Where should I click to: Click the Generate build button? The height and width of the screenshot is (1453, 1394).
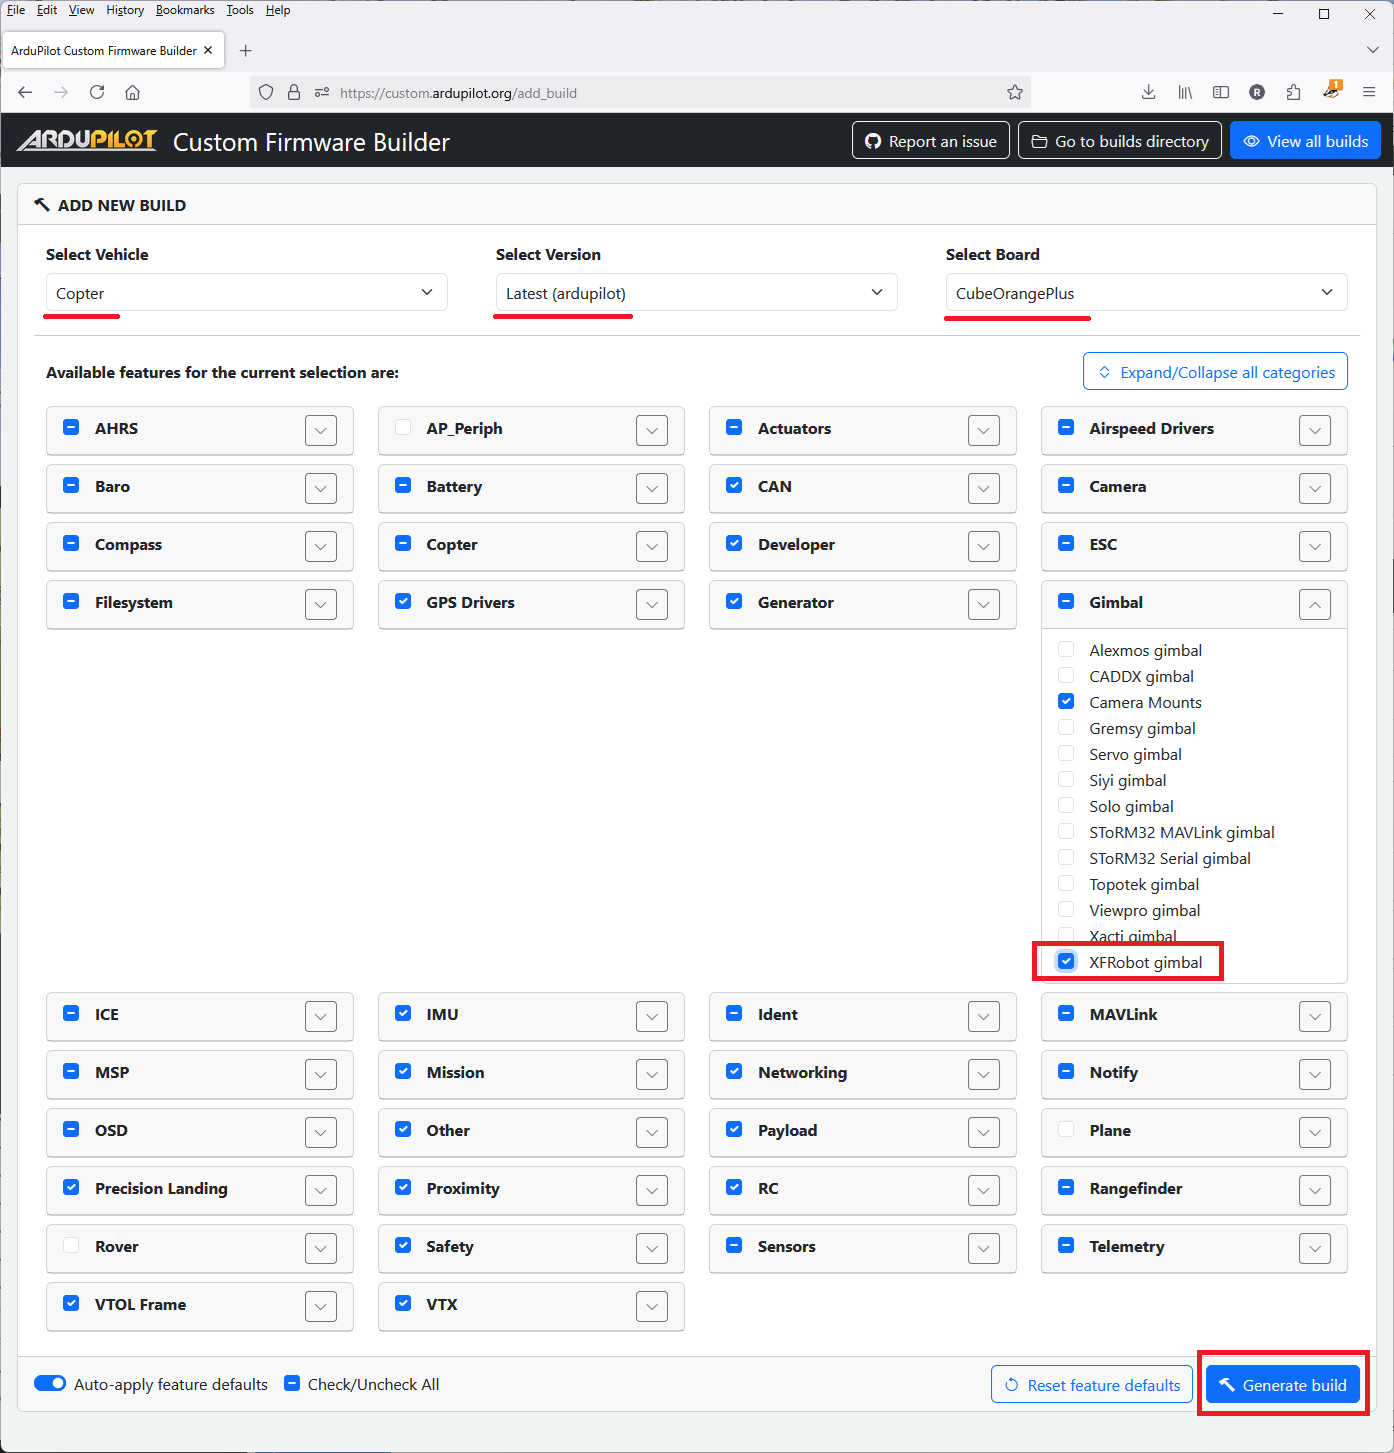(1283, 1385)
